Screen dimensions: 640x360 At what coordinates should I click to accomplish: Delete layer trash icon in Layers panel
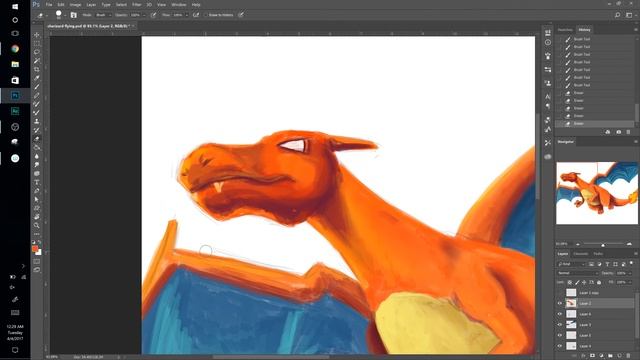point(628,356)
